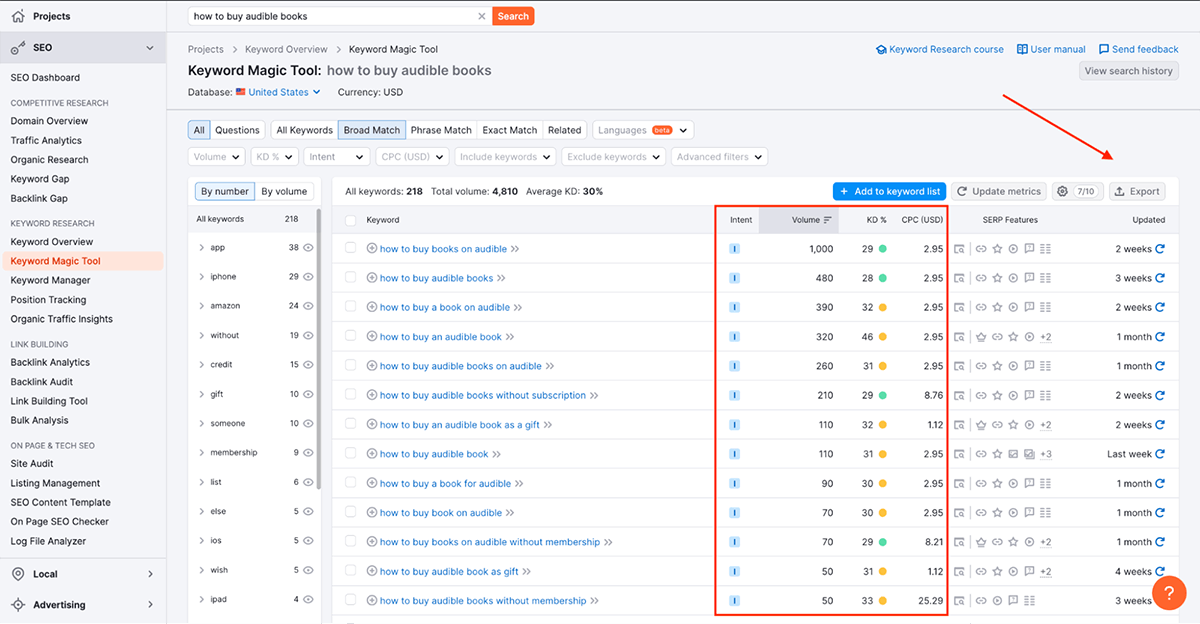Screen dimensions: 1200x624
Task: Click the User manual icon link
Action: point(1021,48)
